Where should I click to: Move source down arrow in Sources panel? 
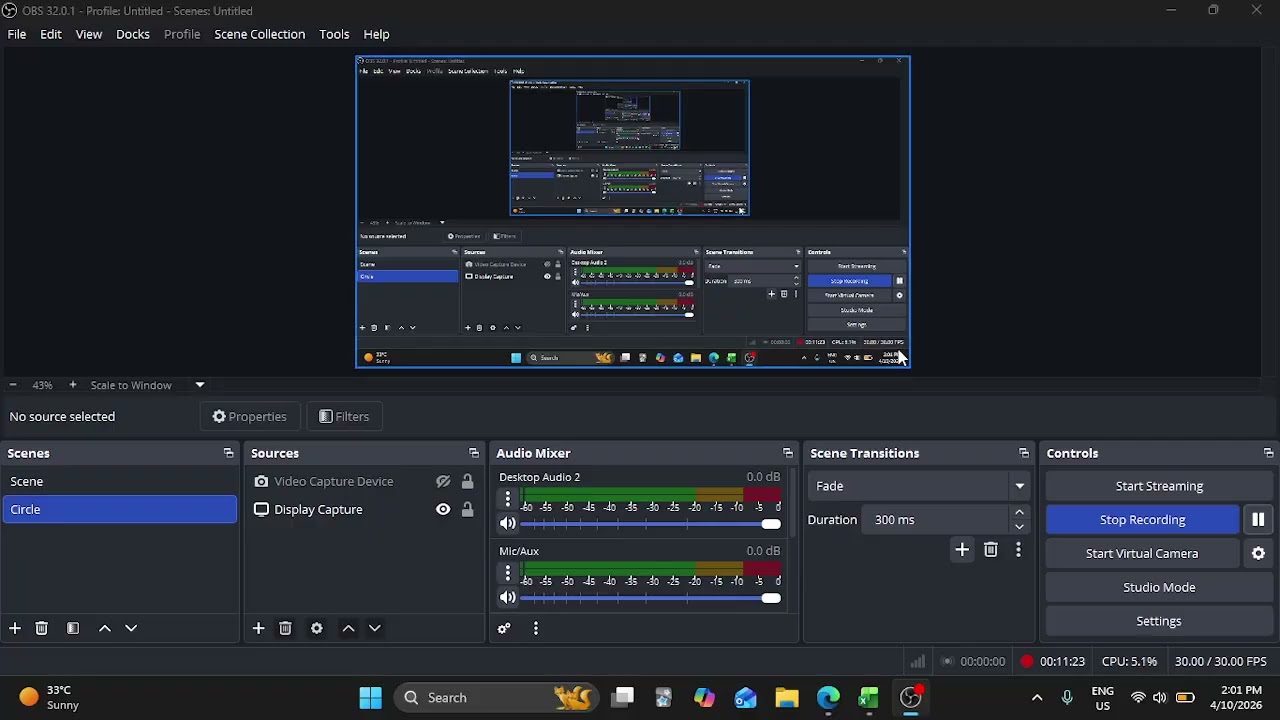375,628
